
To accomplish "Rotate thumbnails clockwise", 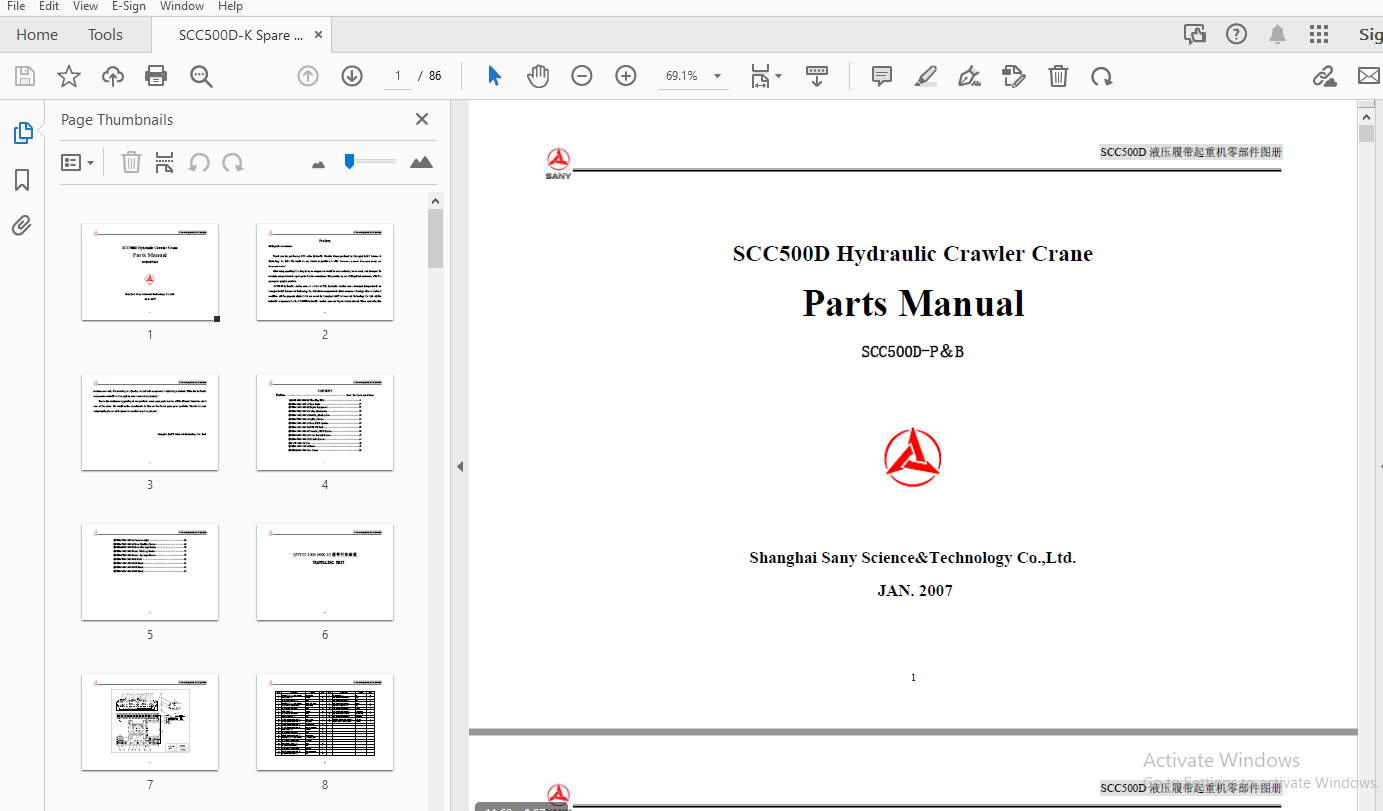I will (233, 162).
